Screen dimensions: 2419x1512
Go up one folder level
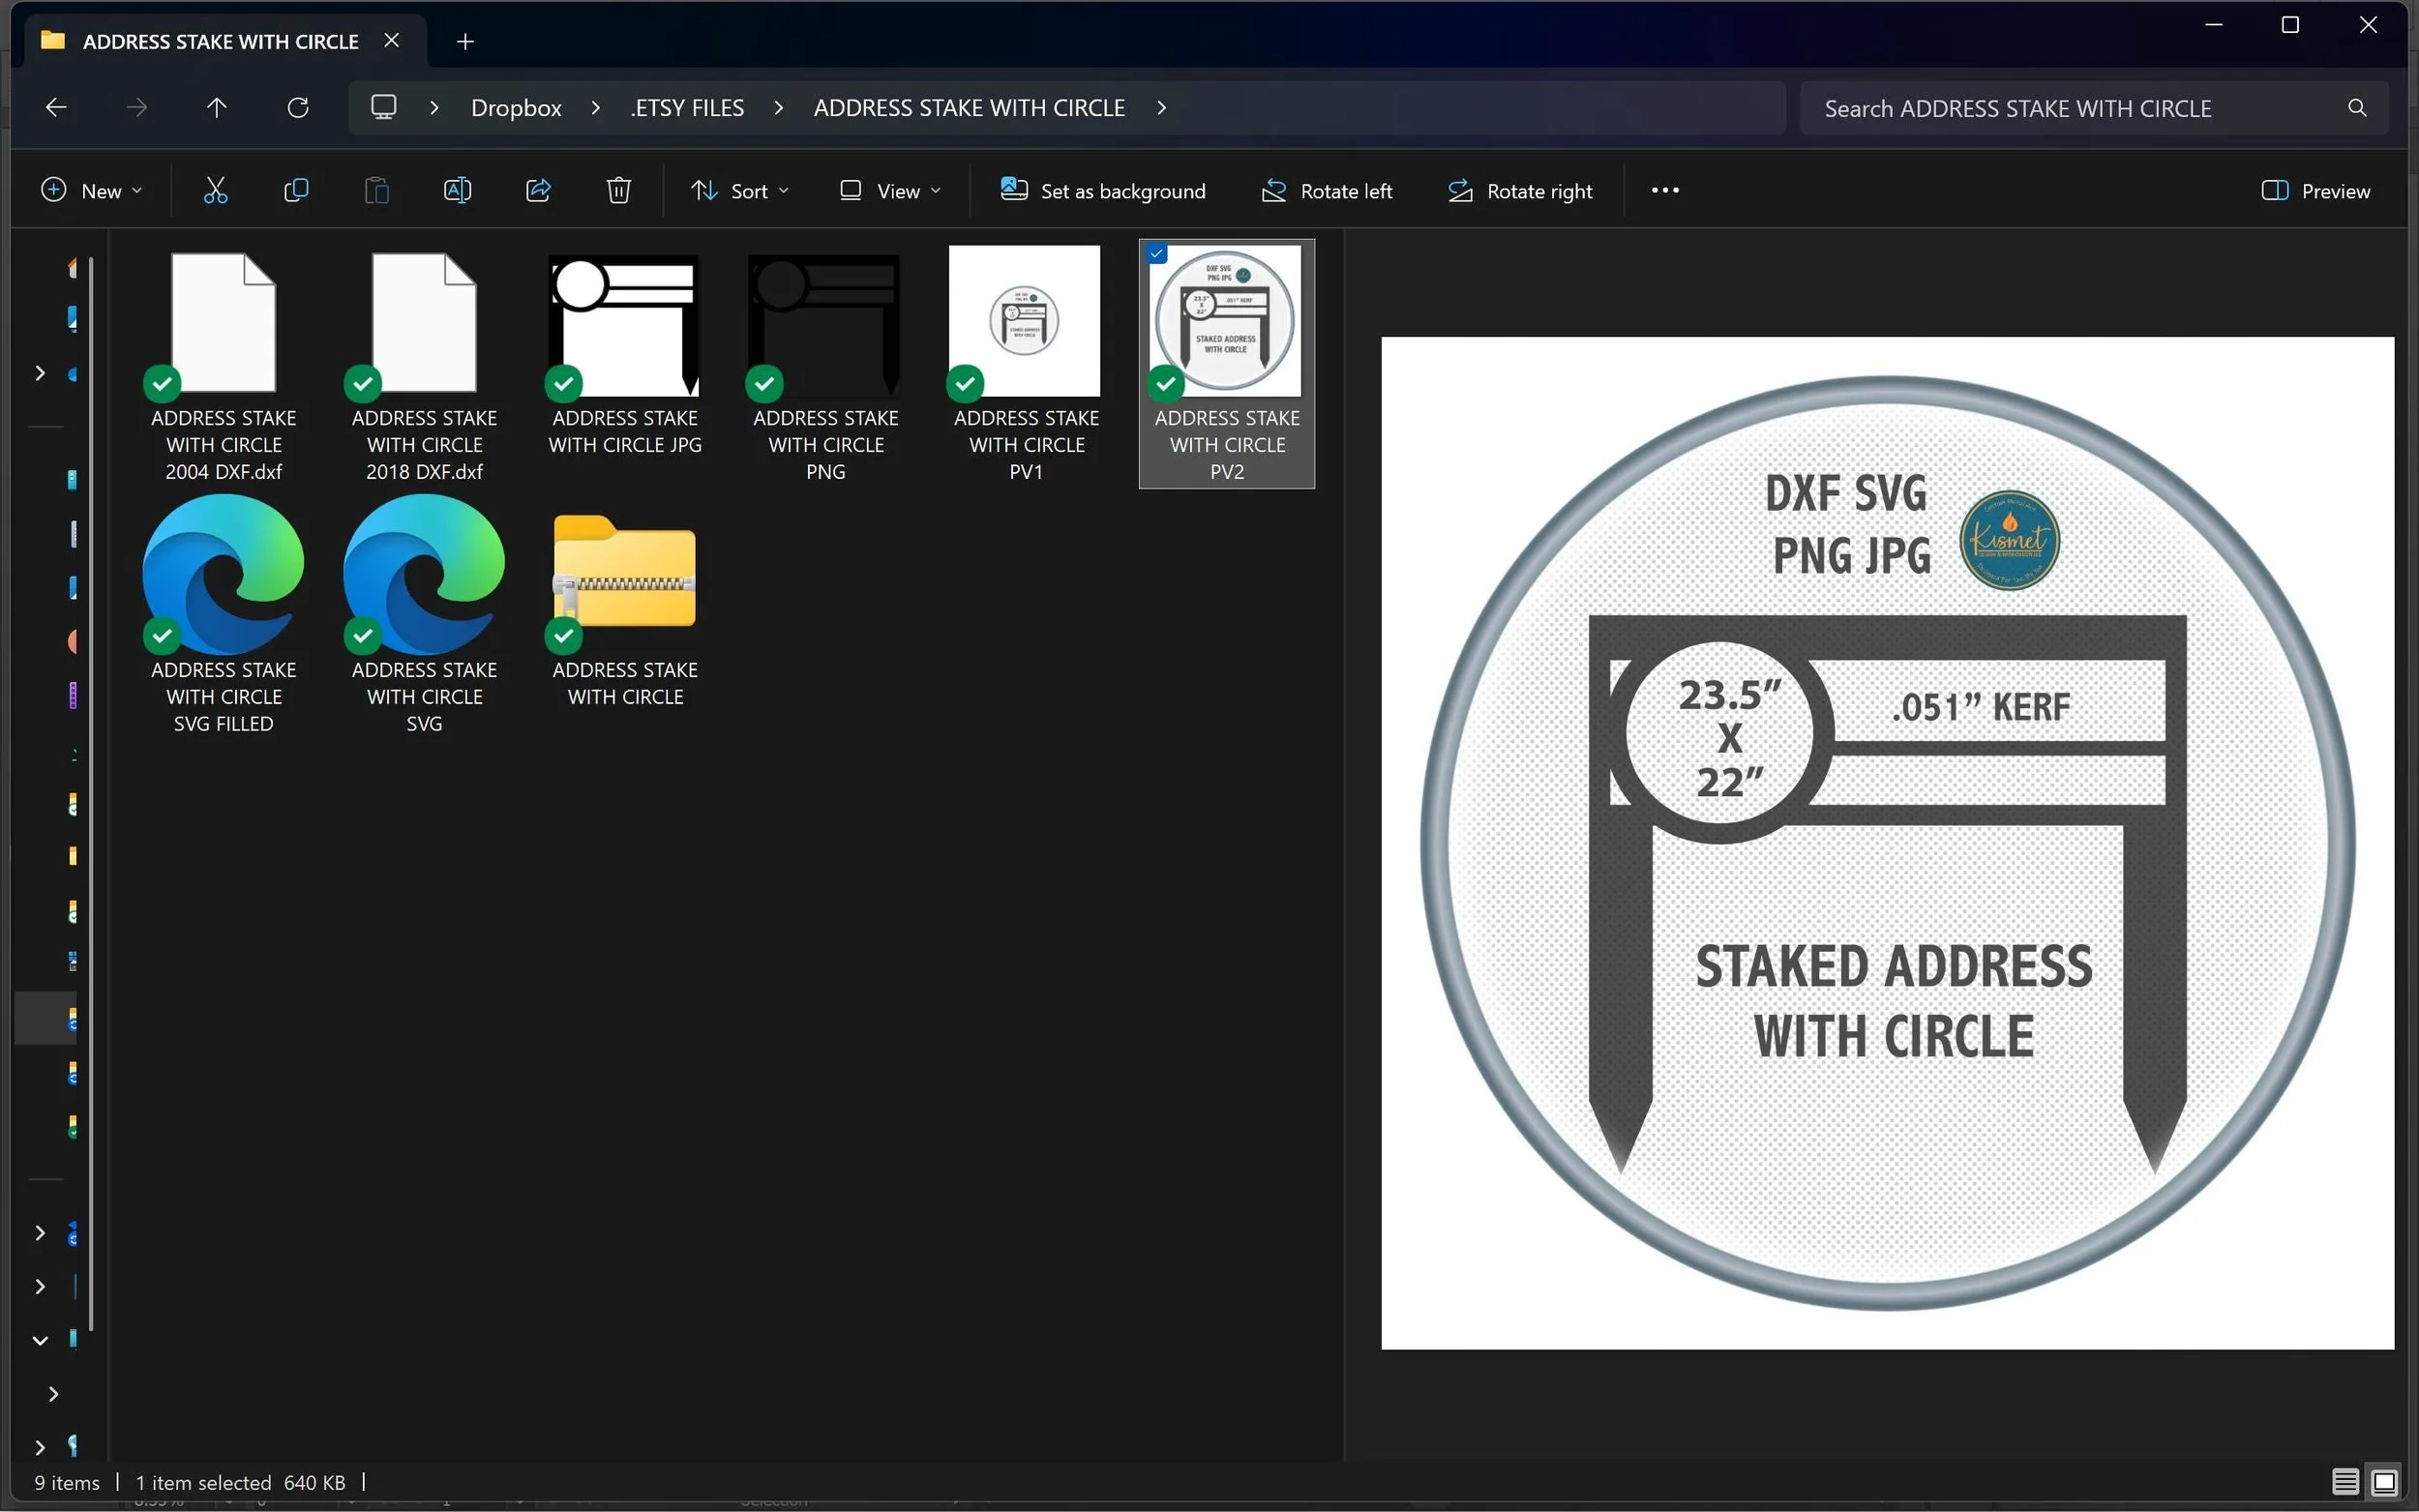click(x=217, y=108)
